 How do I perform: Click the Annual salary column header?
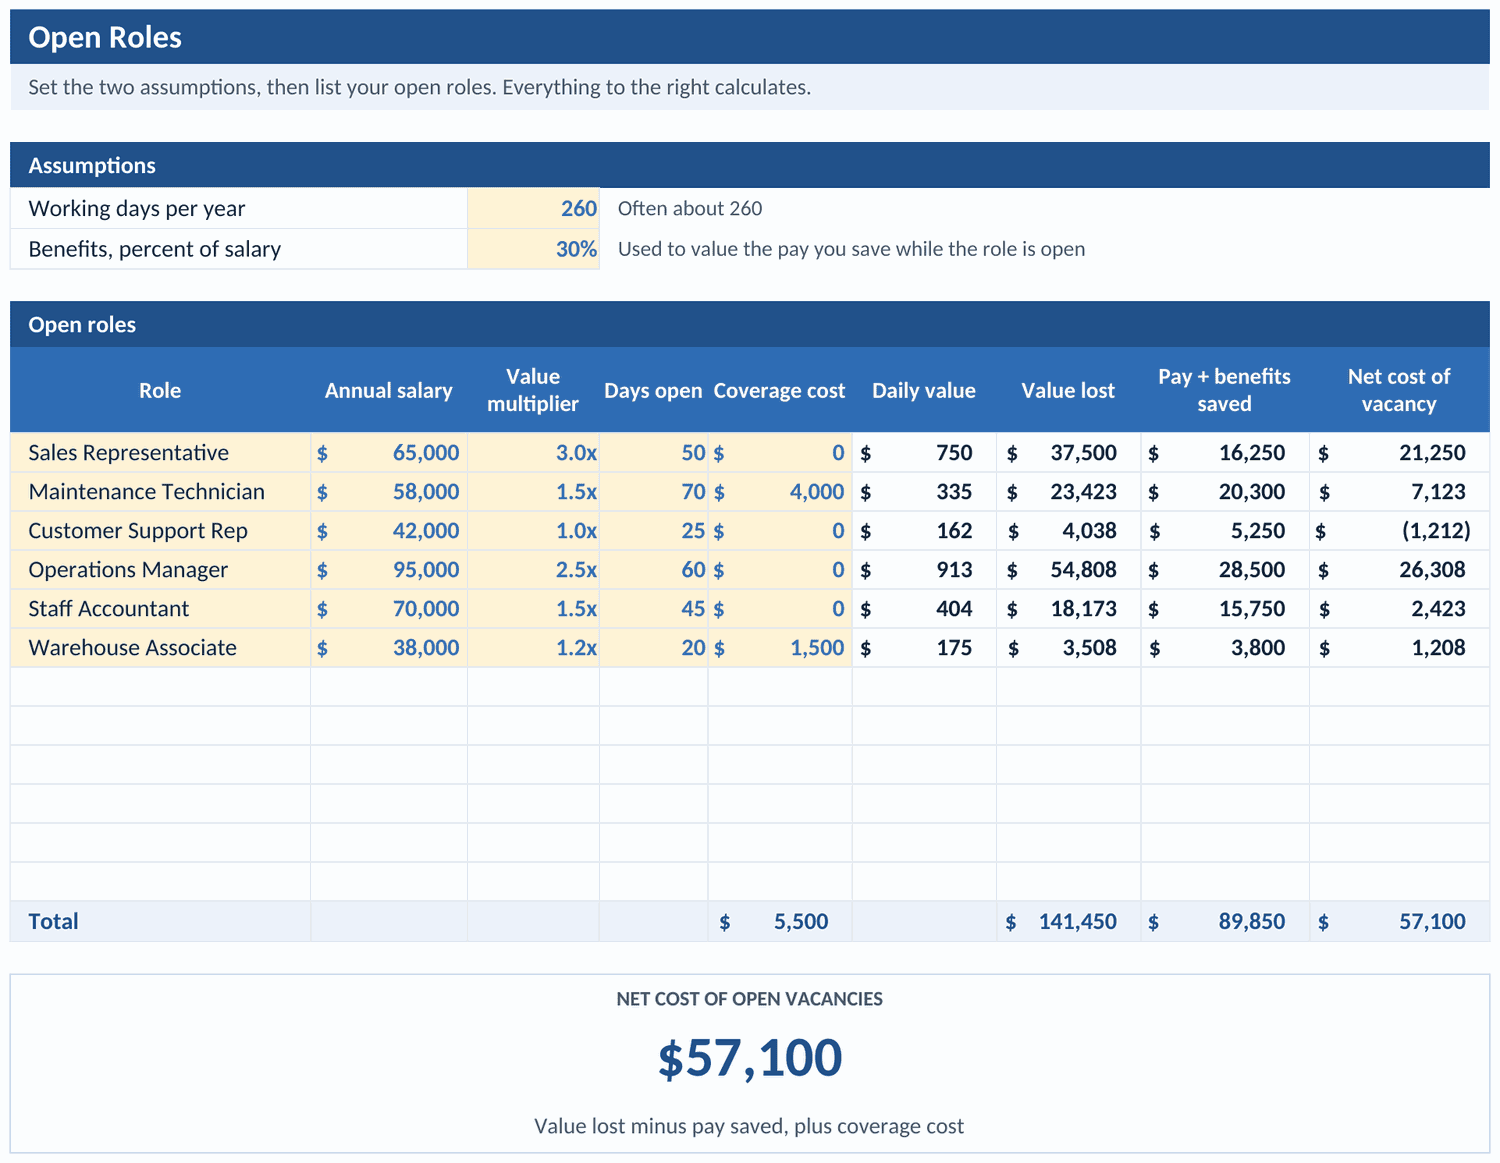click(x=389, y=390)
